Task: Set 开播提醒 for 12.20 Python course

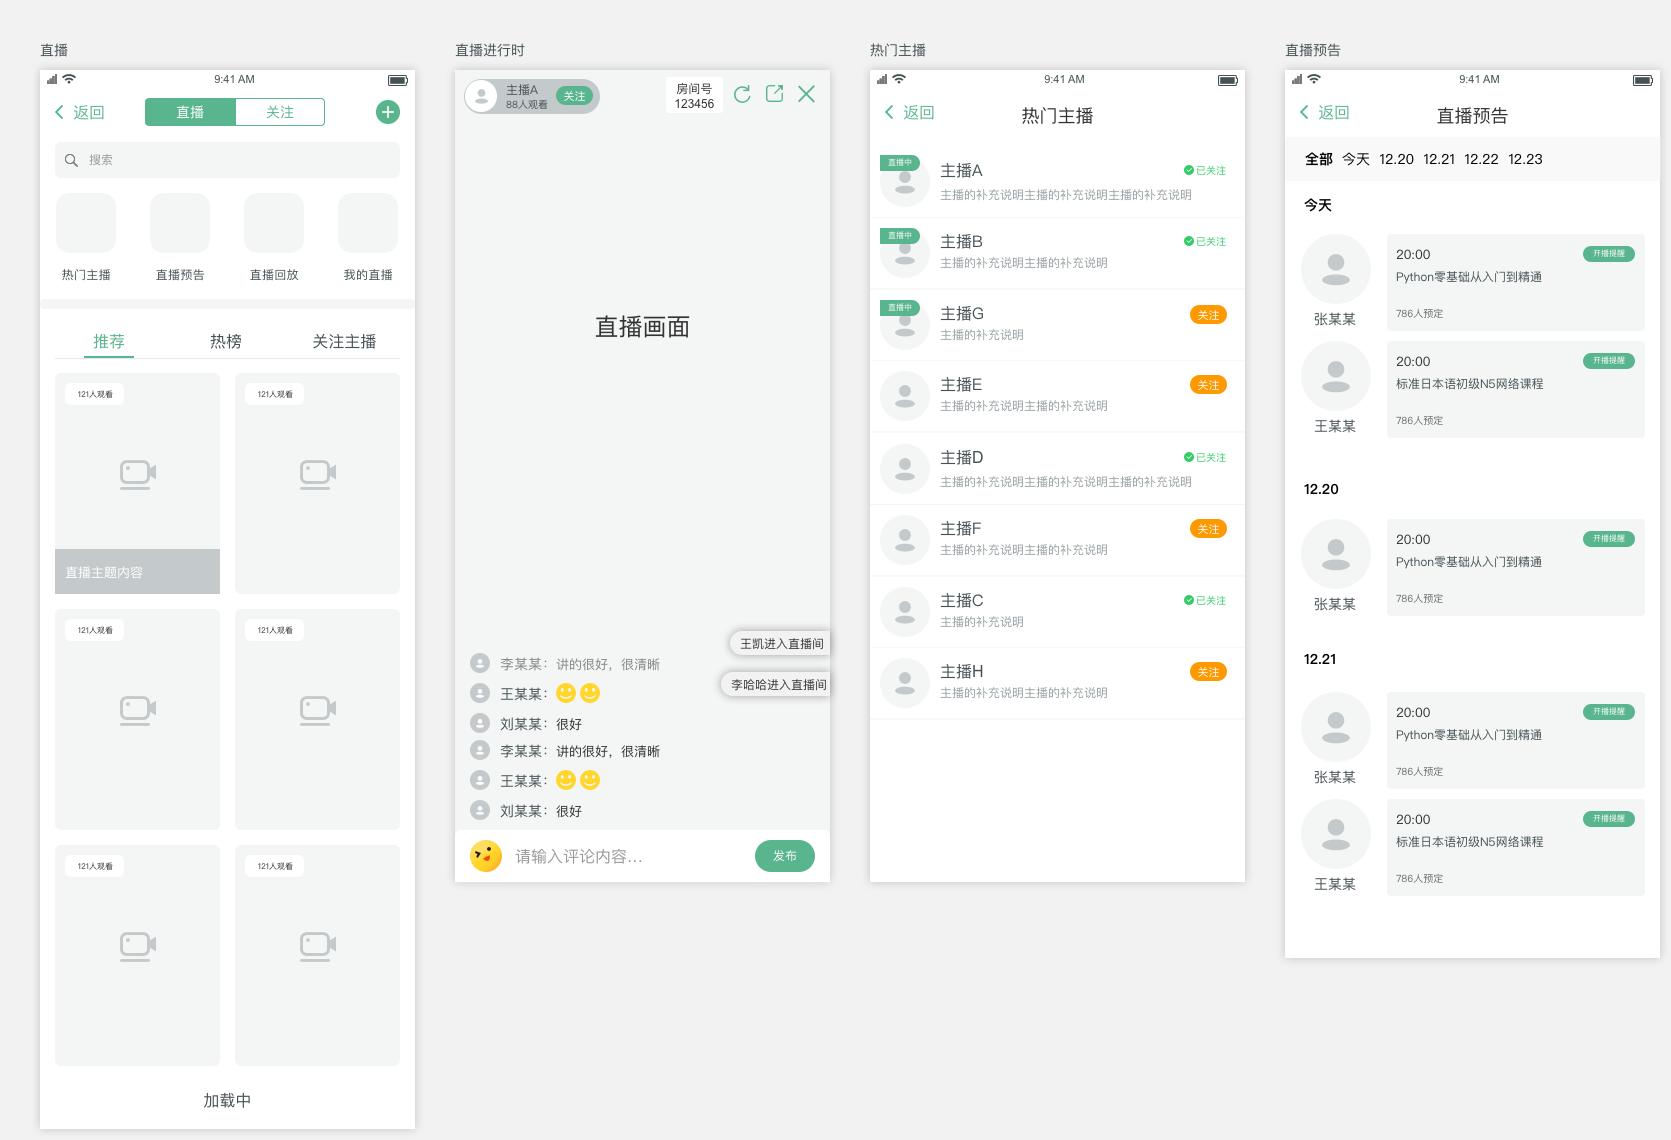Action: pyautogui.click(x=1608, y=539)
